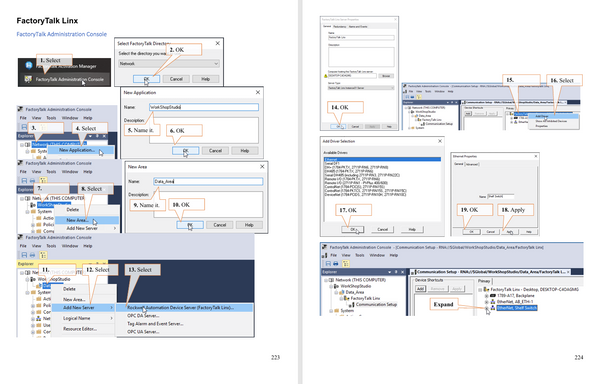Click OK in Add Driver Selection dialog

(x=352, y=229)
